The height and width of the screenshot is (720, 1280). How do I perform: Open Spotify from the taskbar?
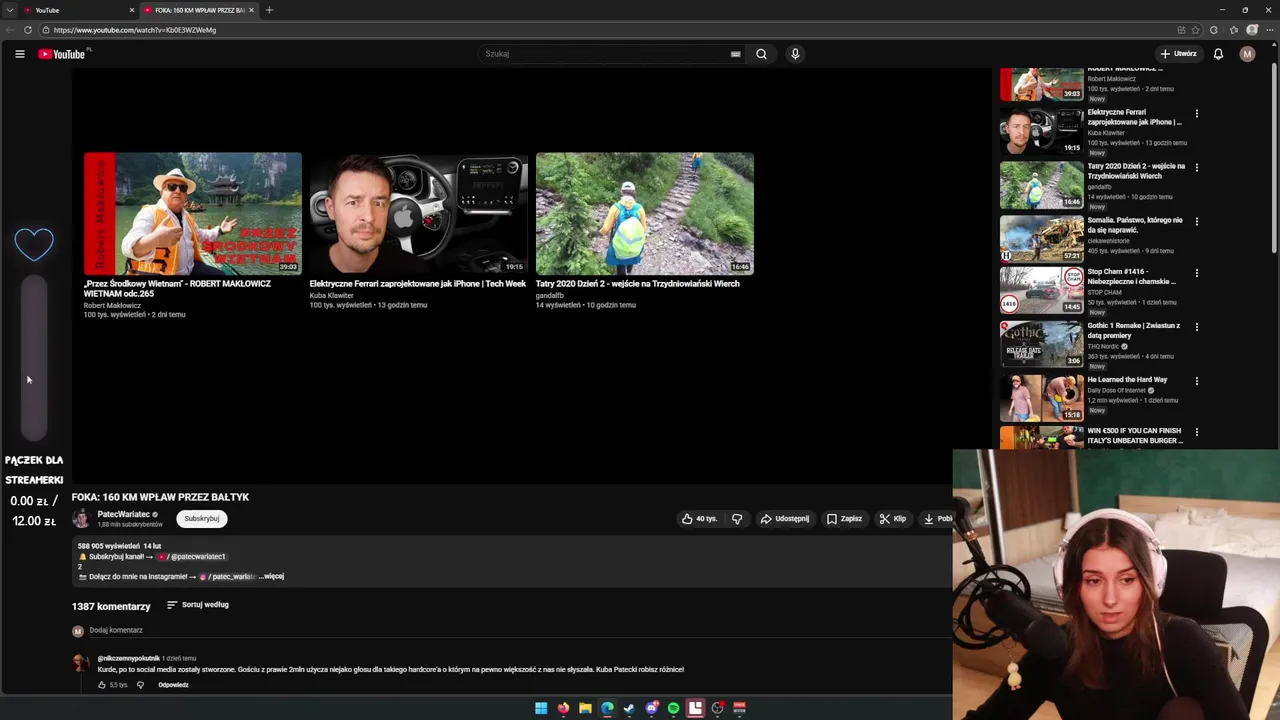(x=673, y=708)
